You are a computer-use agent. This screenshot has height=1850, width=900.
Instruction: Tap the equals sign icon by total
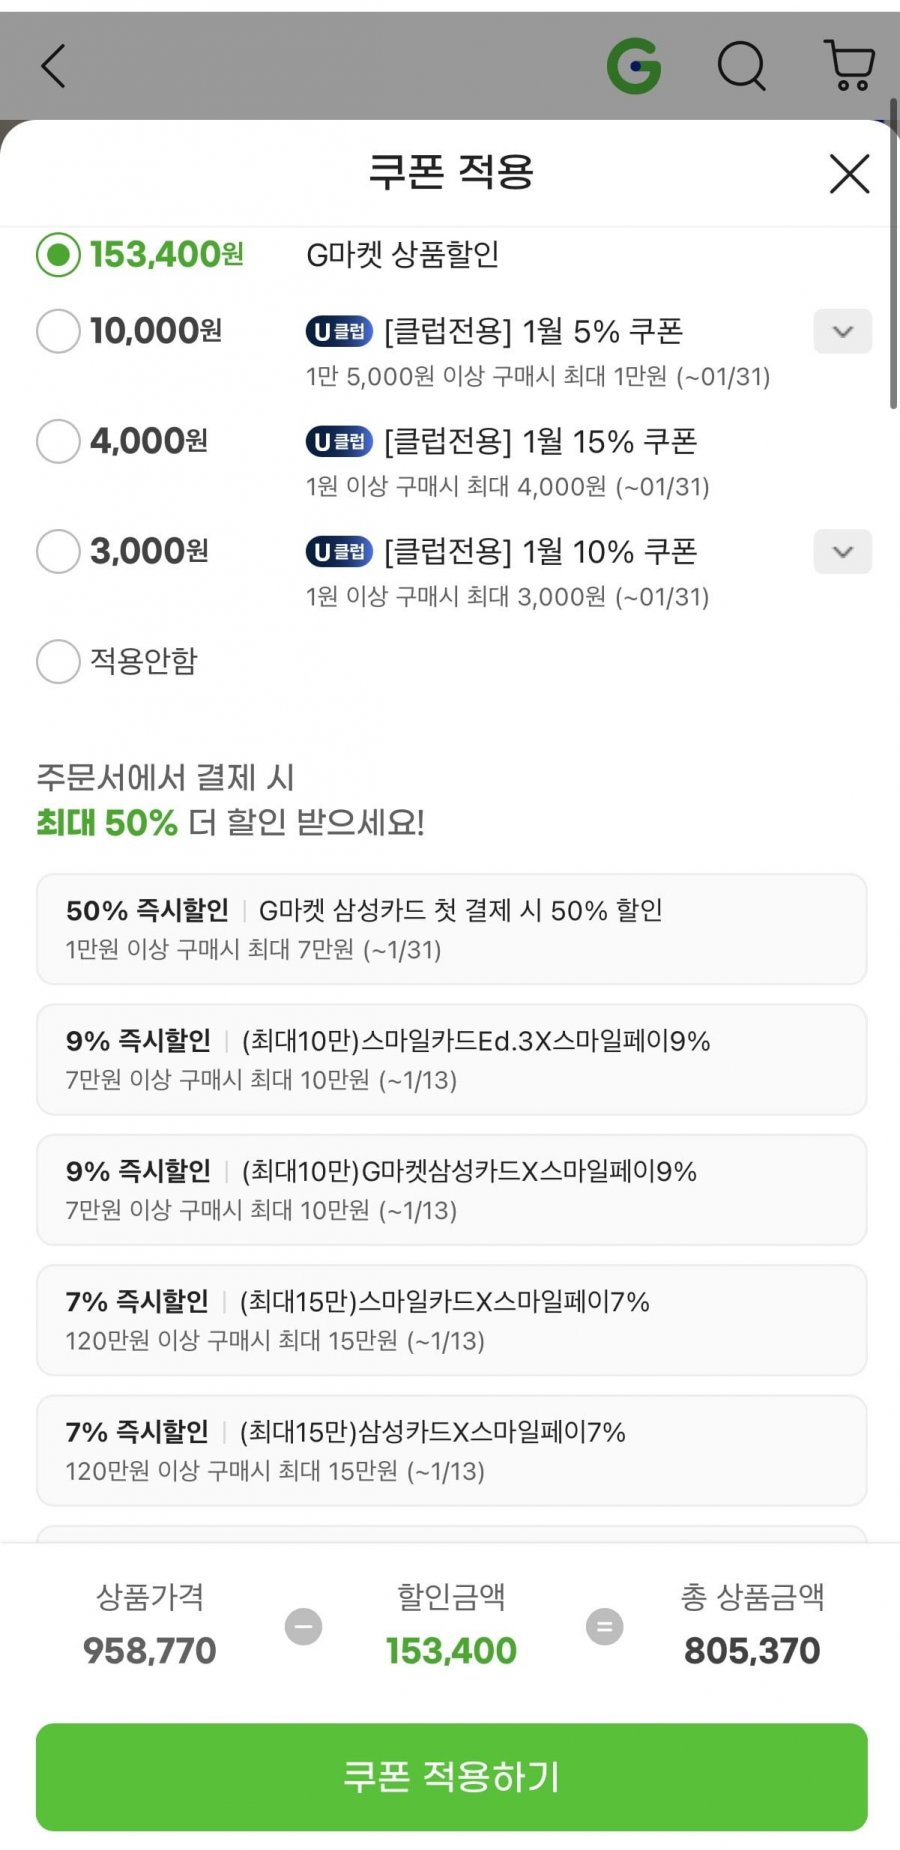point(604,1626)
